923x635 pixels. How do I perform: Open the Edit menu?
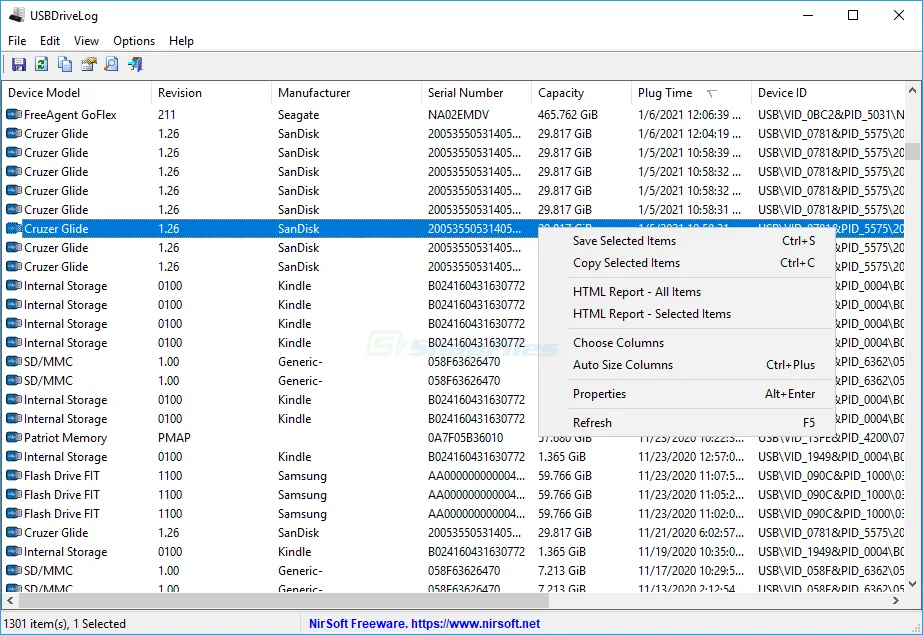coord(49,41)
